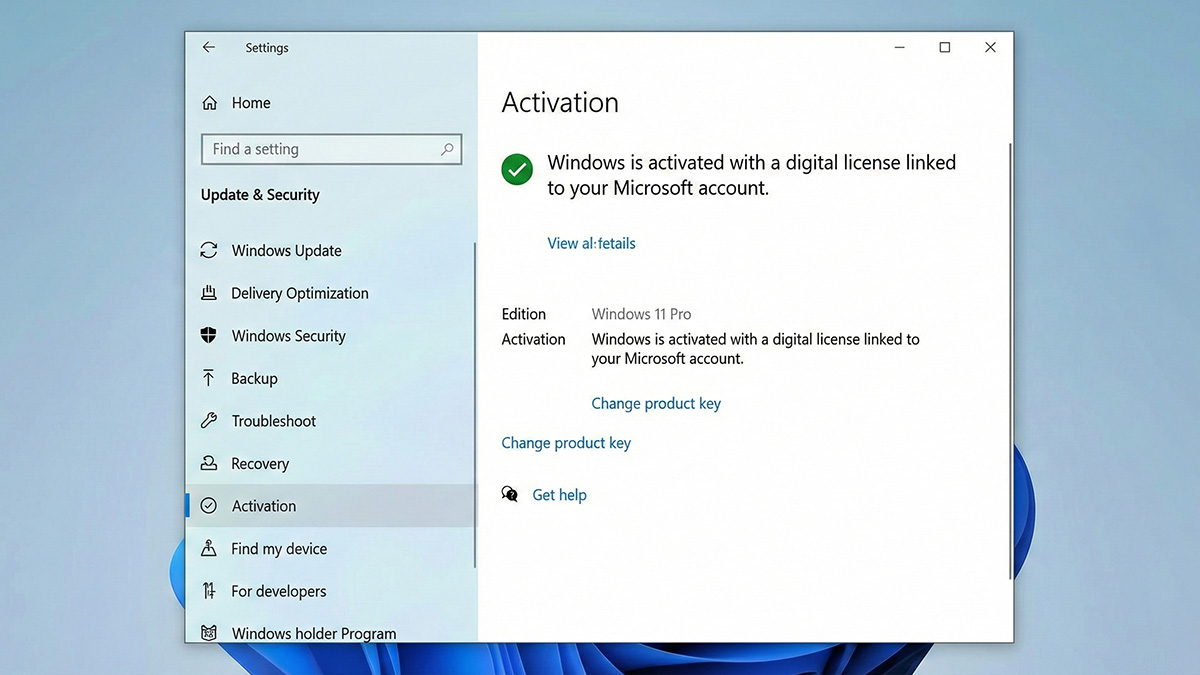
Task: Click the back arrow in Settings
Action: tap(209, 47)
